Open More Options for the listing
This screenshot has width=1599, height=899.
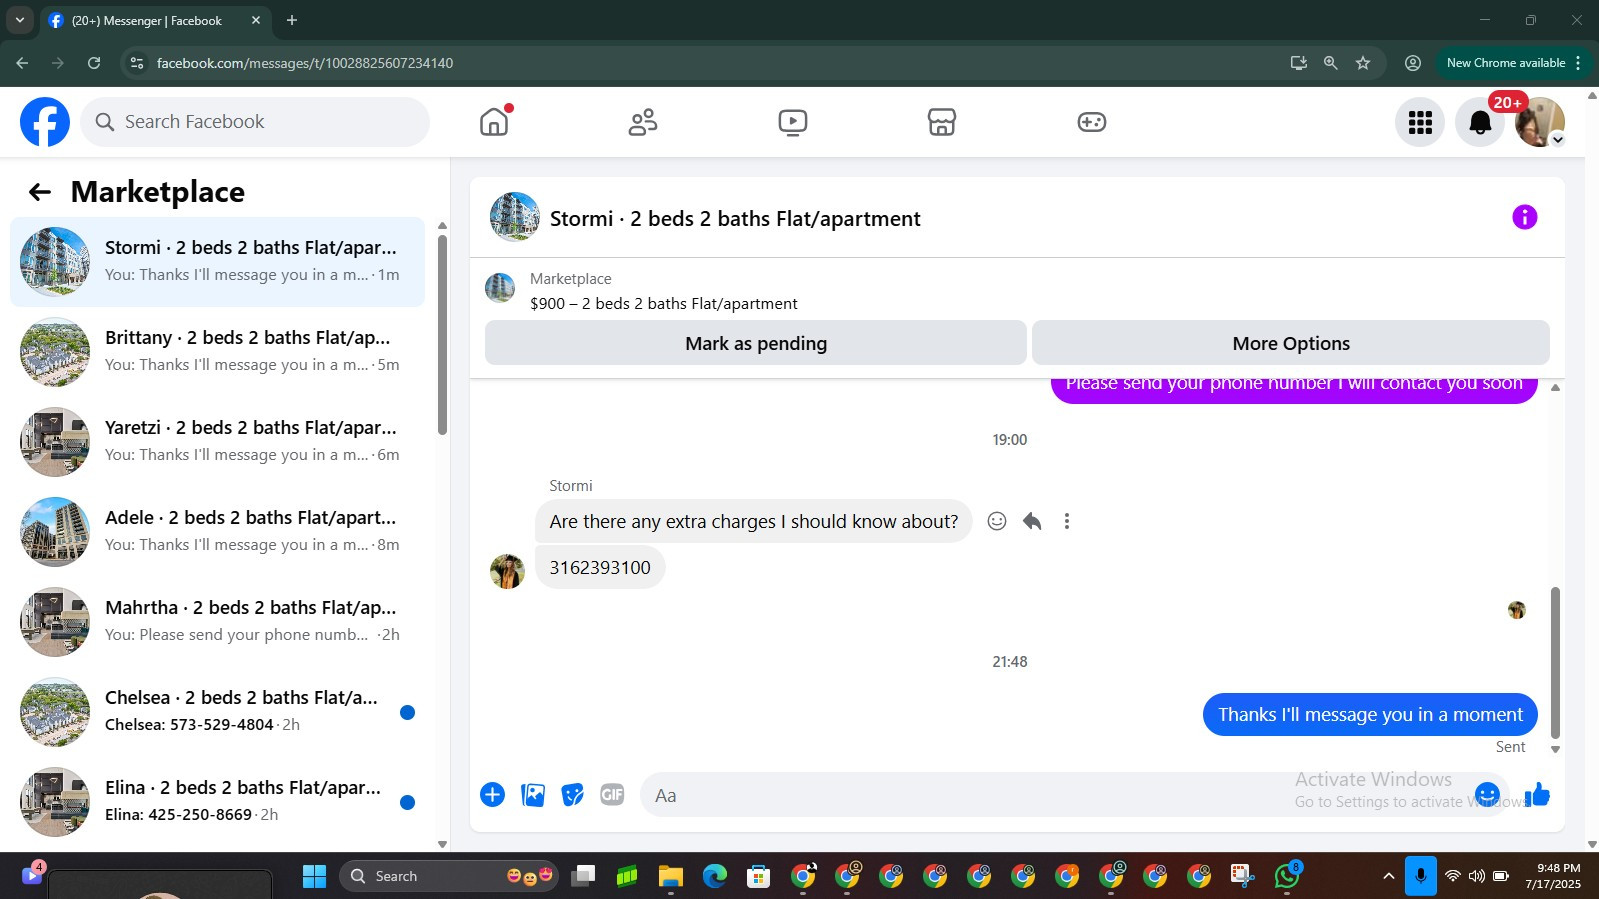(1291, 343)
